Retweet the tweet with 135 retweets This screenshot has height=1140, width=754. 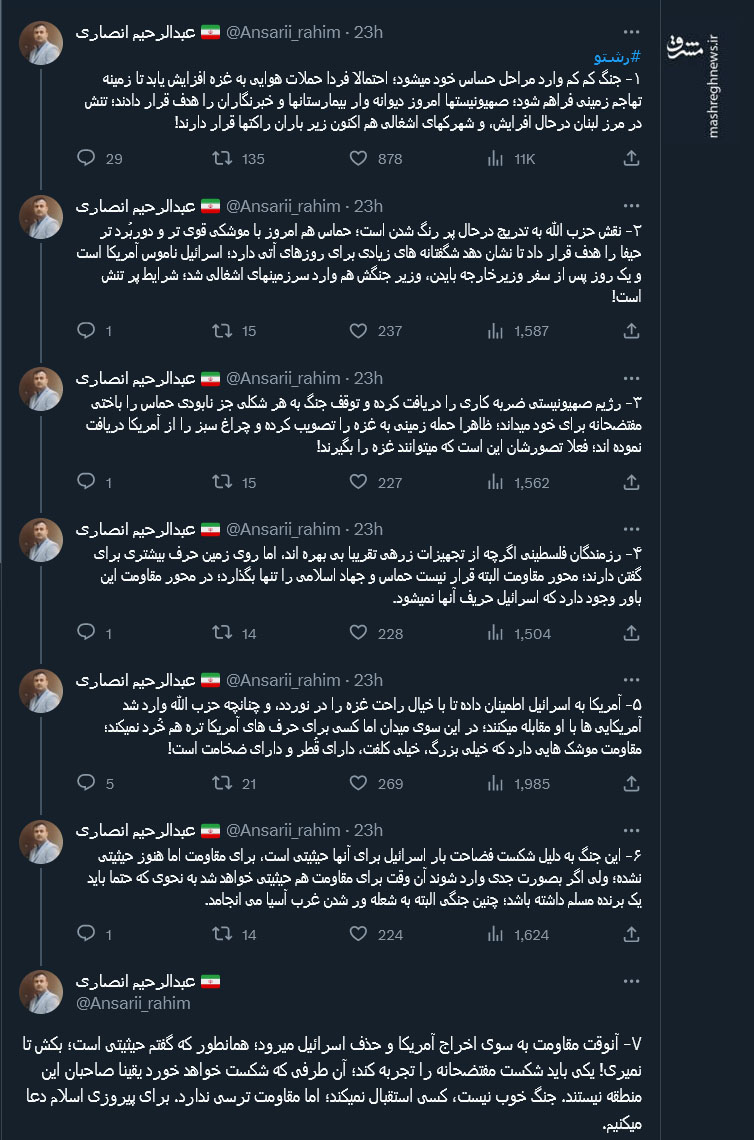coord(221,158)
